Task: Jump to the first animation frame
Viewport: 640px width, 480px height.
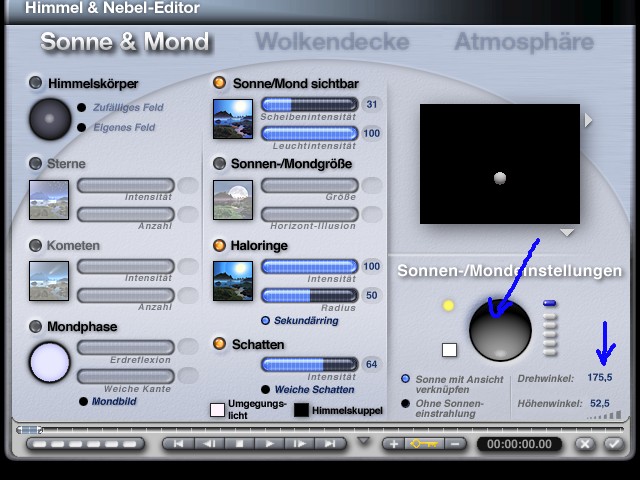Action: pyautogui.click(x=178, y=444)
